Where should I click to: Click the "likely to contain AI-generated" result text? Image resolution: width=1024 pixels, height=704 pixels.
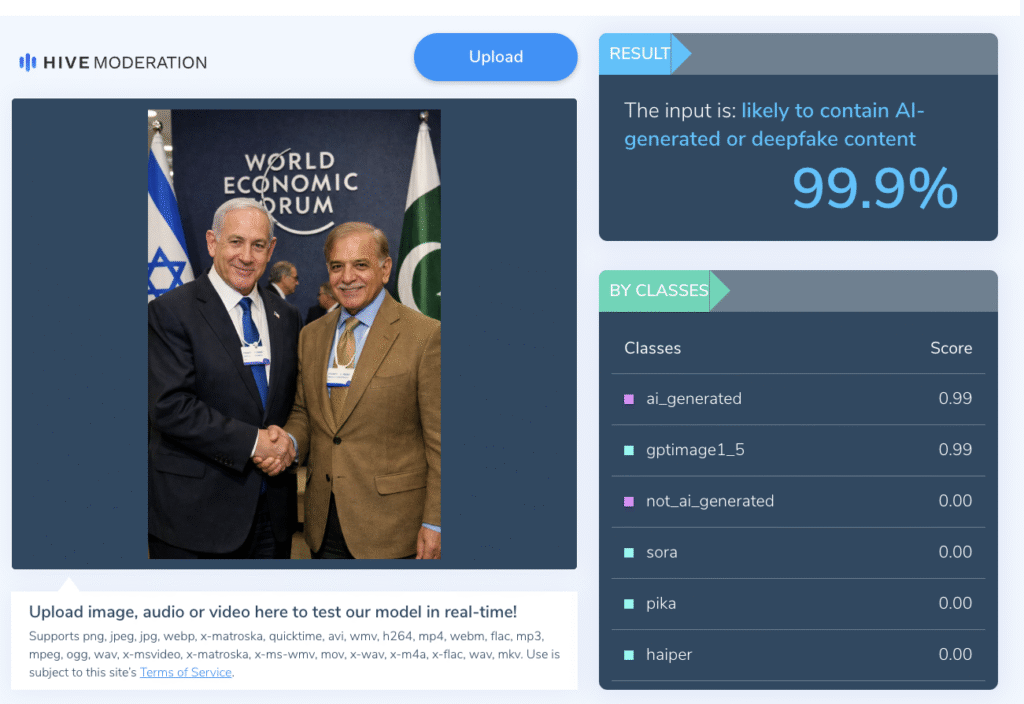pyautogui.click(x=770, y=125)
